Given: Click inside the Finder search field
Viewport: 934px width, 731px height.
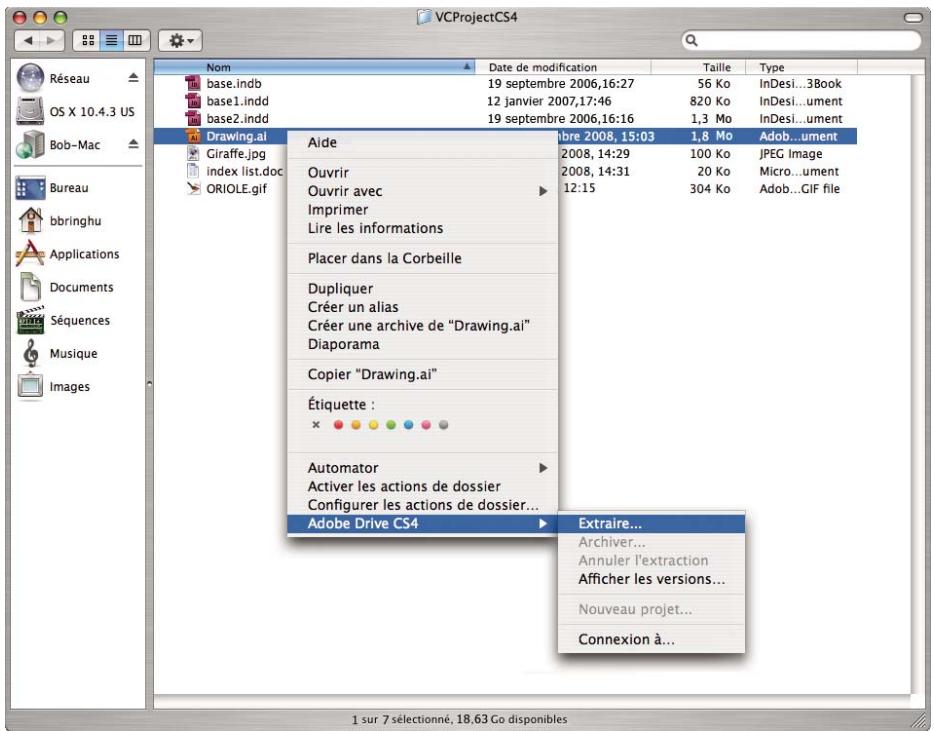Looking at the screenshot, I should pos(801,41).
